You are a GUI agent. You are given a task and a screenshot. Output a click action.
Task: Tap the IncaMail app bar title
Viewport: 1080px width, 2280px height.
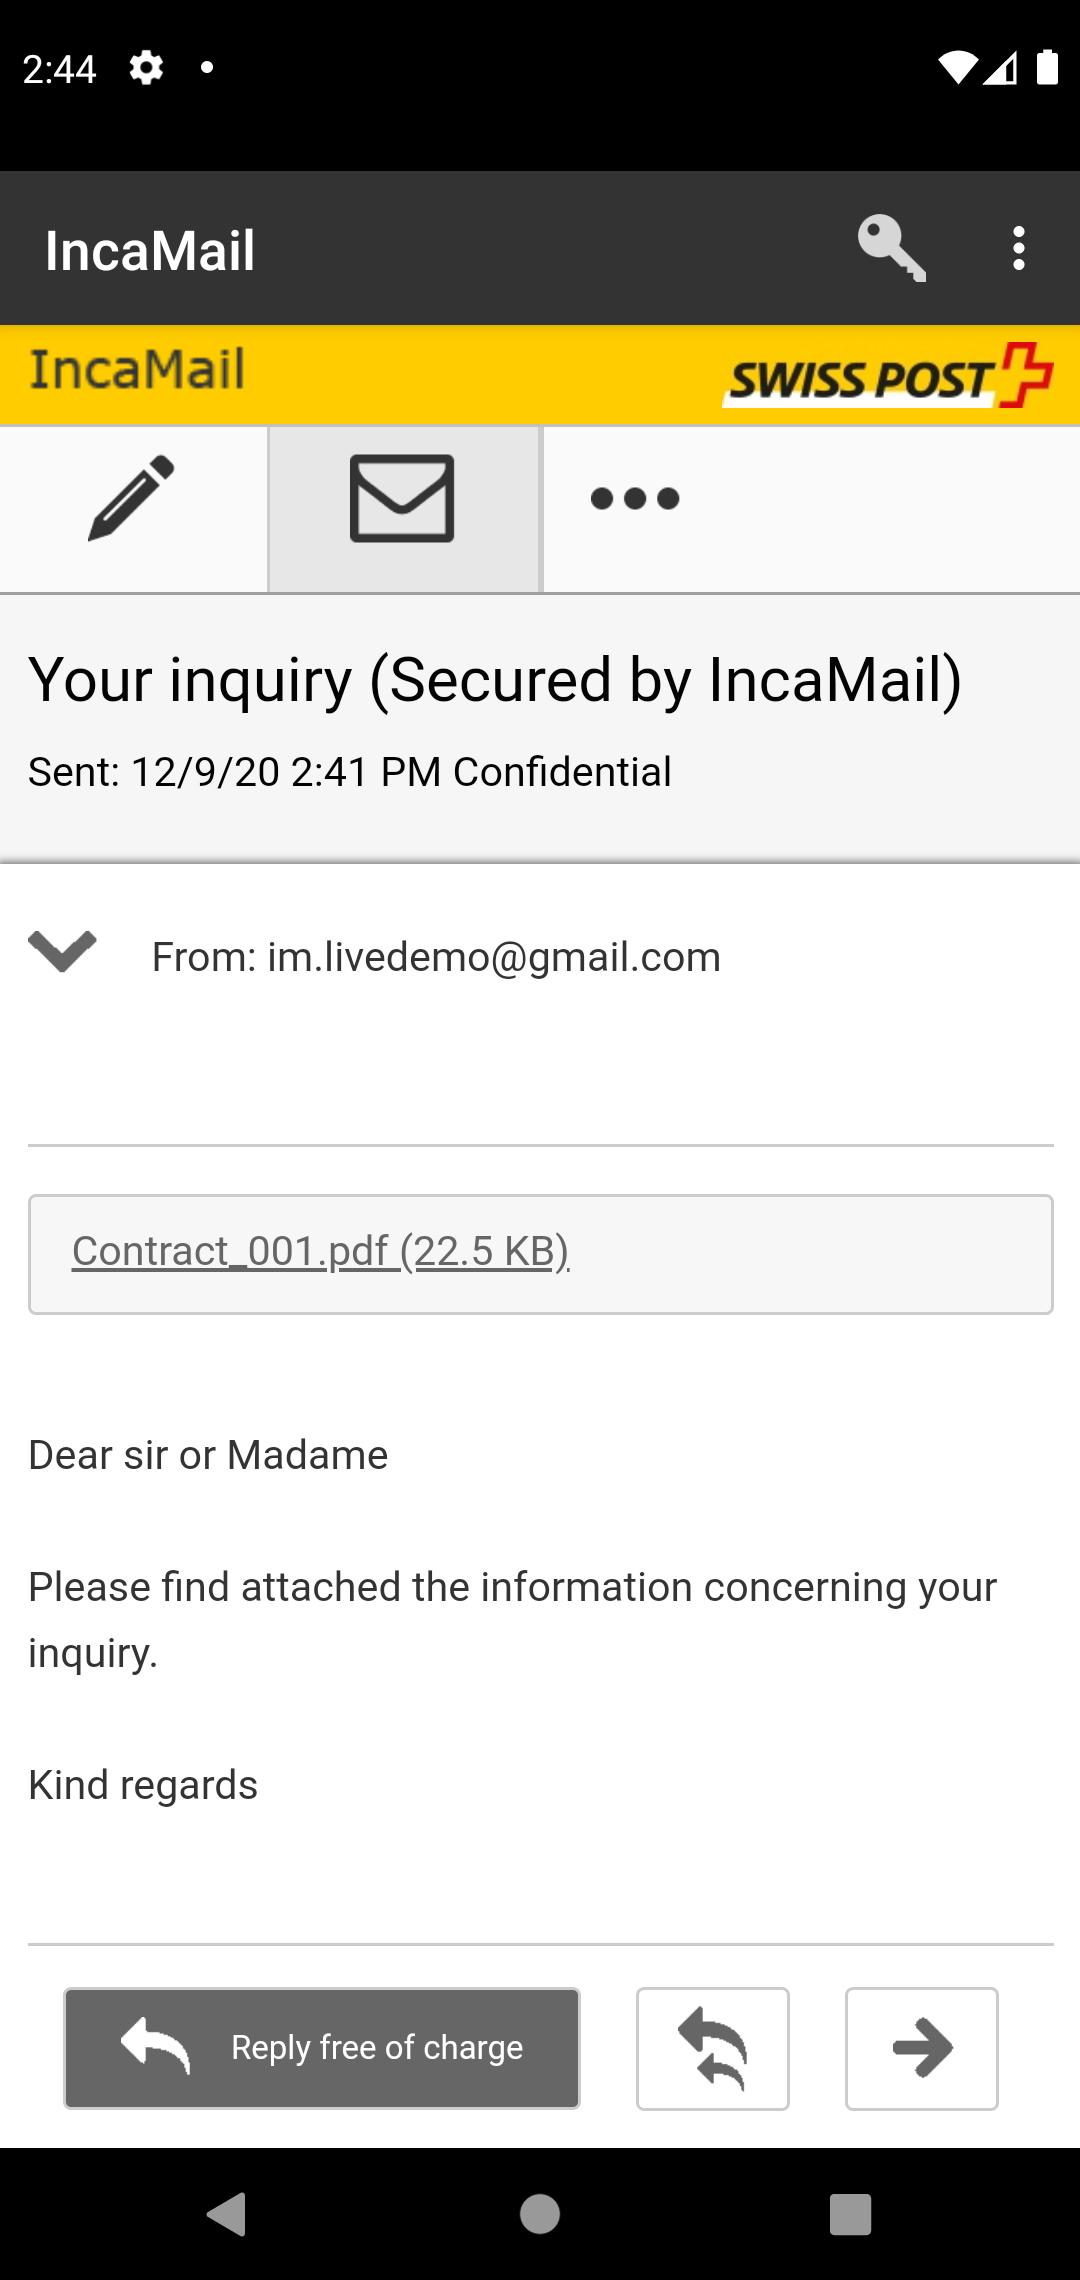pyautogui.click(x=150, y=250)
